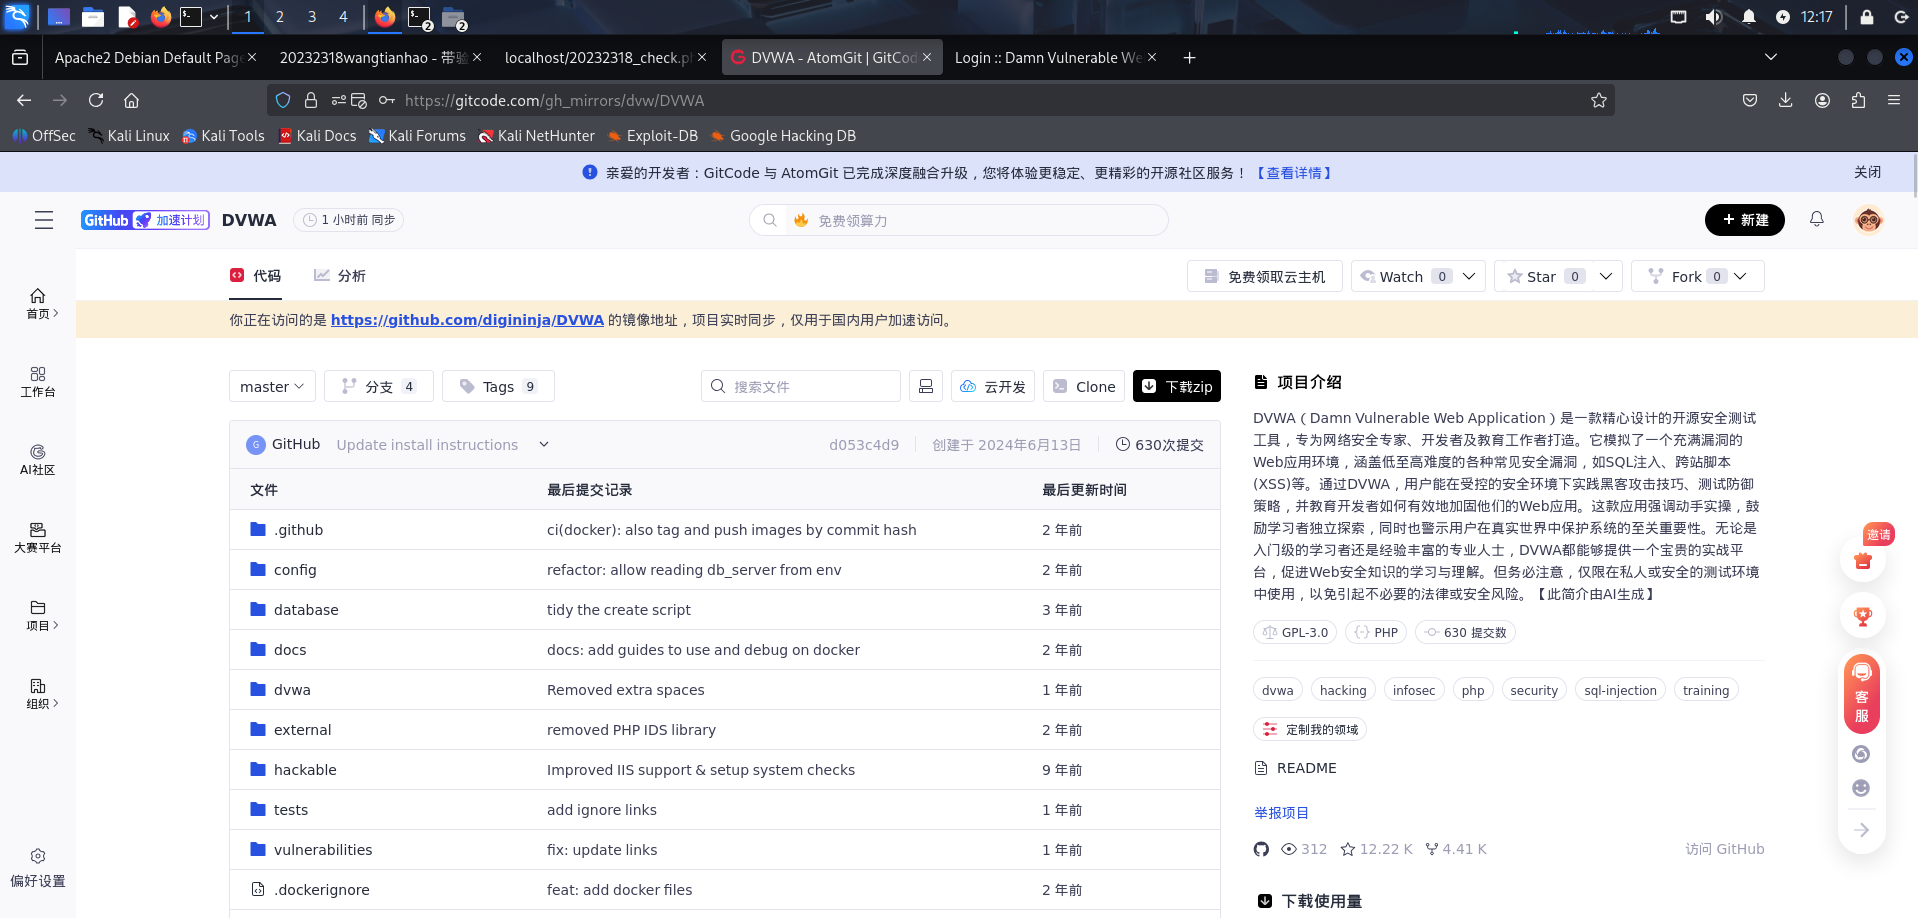Image resolution: width=1918 pixels, height=918 pixels.
Task: Click in the 搜索文件 search field
Action: click(x=801, y=386)
